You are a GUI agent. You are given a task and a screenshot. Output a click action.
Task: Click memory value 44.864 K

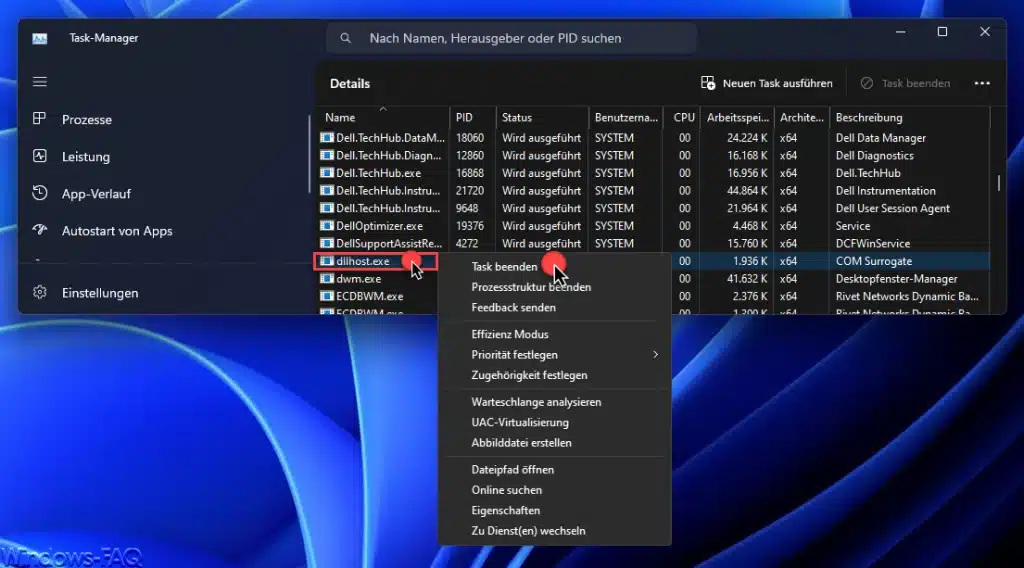pos(747,191)
